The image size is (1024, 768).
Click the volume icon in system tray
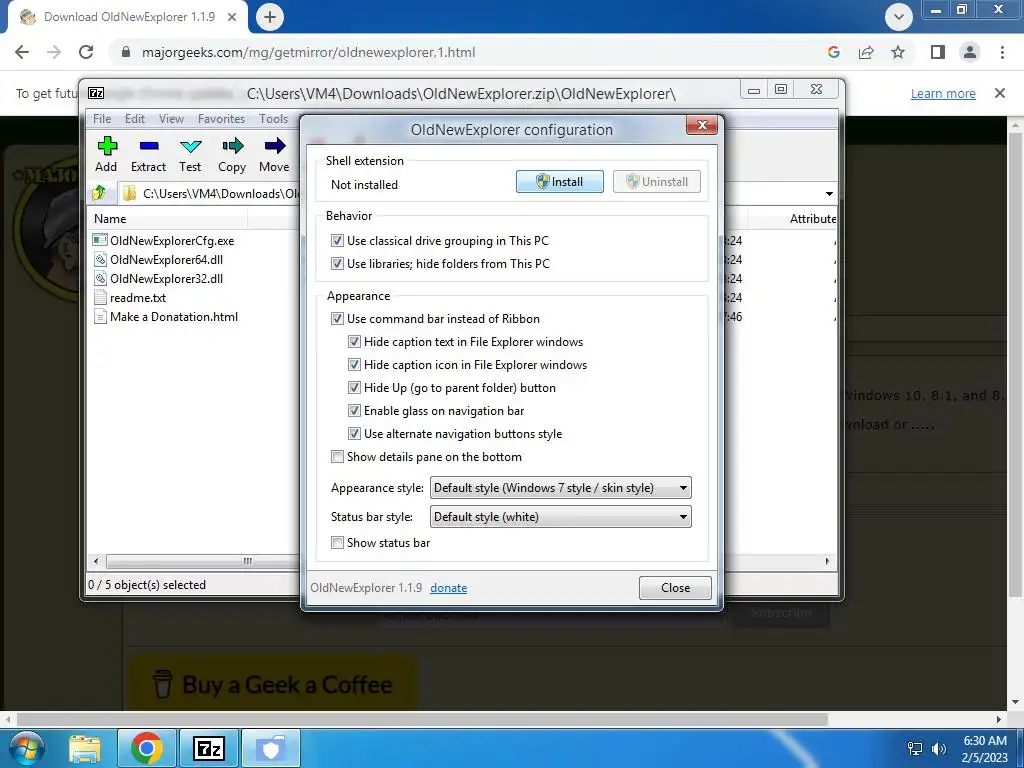coord(939,748)
